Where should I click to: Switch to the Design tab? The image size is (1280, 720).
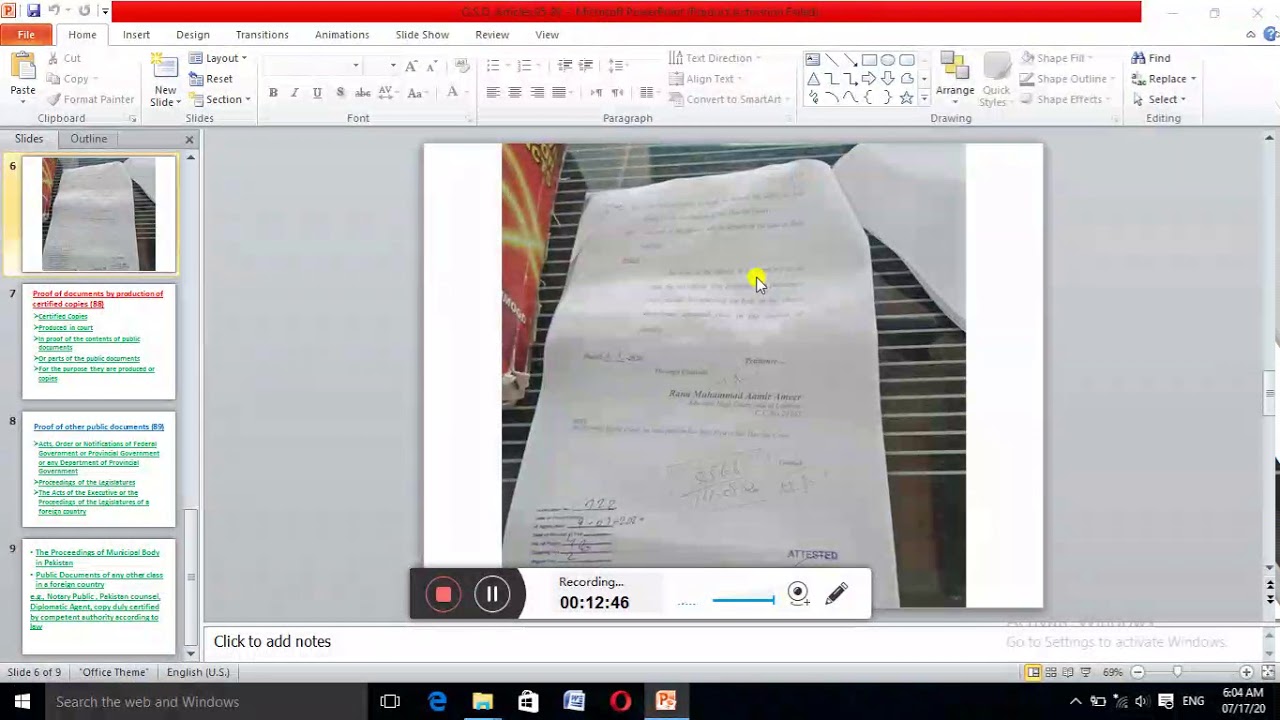tap(193, 34)
